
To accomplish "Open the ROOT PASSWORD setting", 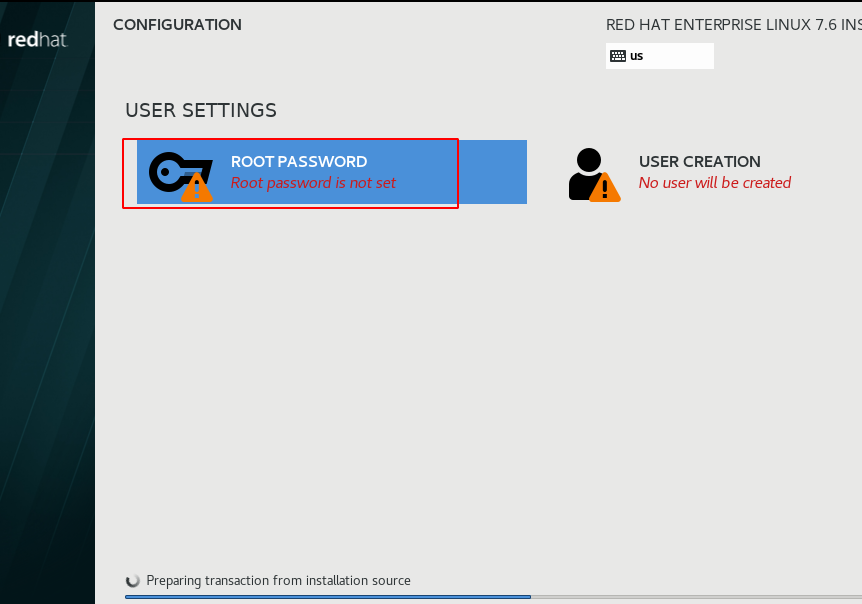I will point(331,172).
